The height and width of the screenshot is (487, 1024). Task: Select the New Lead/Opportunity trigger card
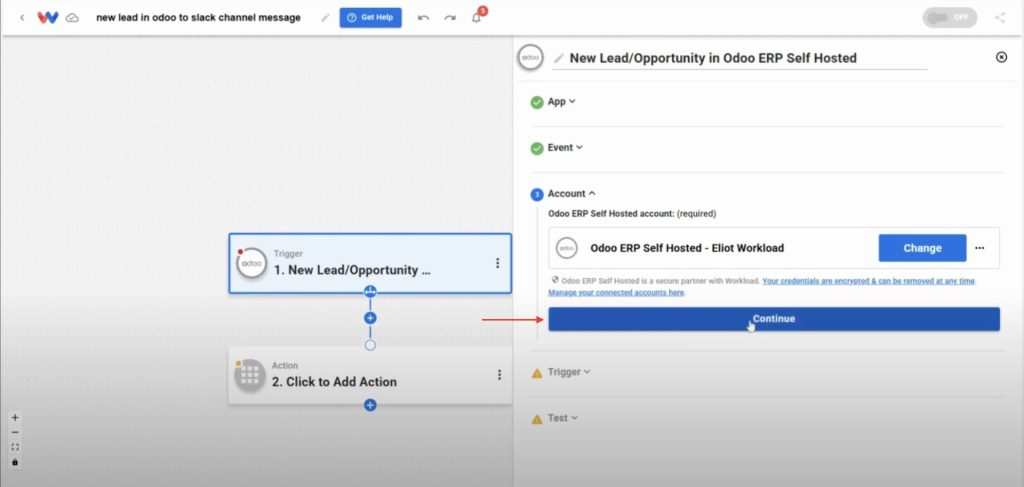pyautogui.click(x=370, y=263)
